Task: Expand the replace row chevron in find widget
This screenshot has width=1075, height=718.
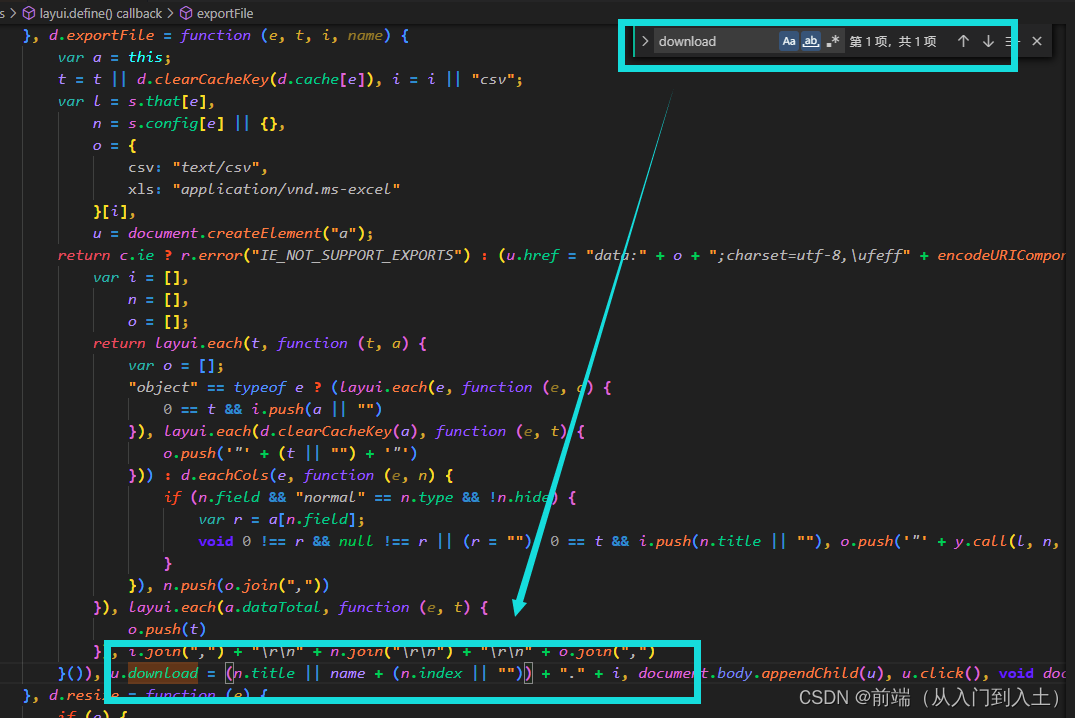Action: 644,41
